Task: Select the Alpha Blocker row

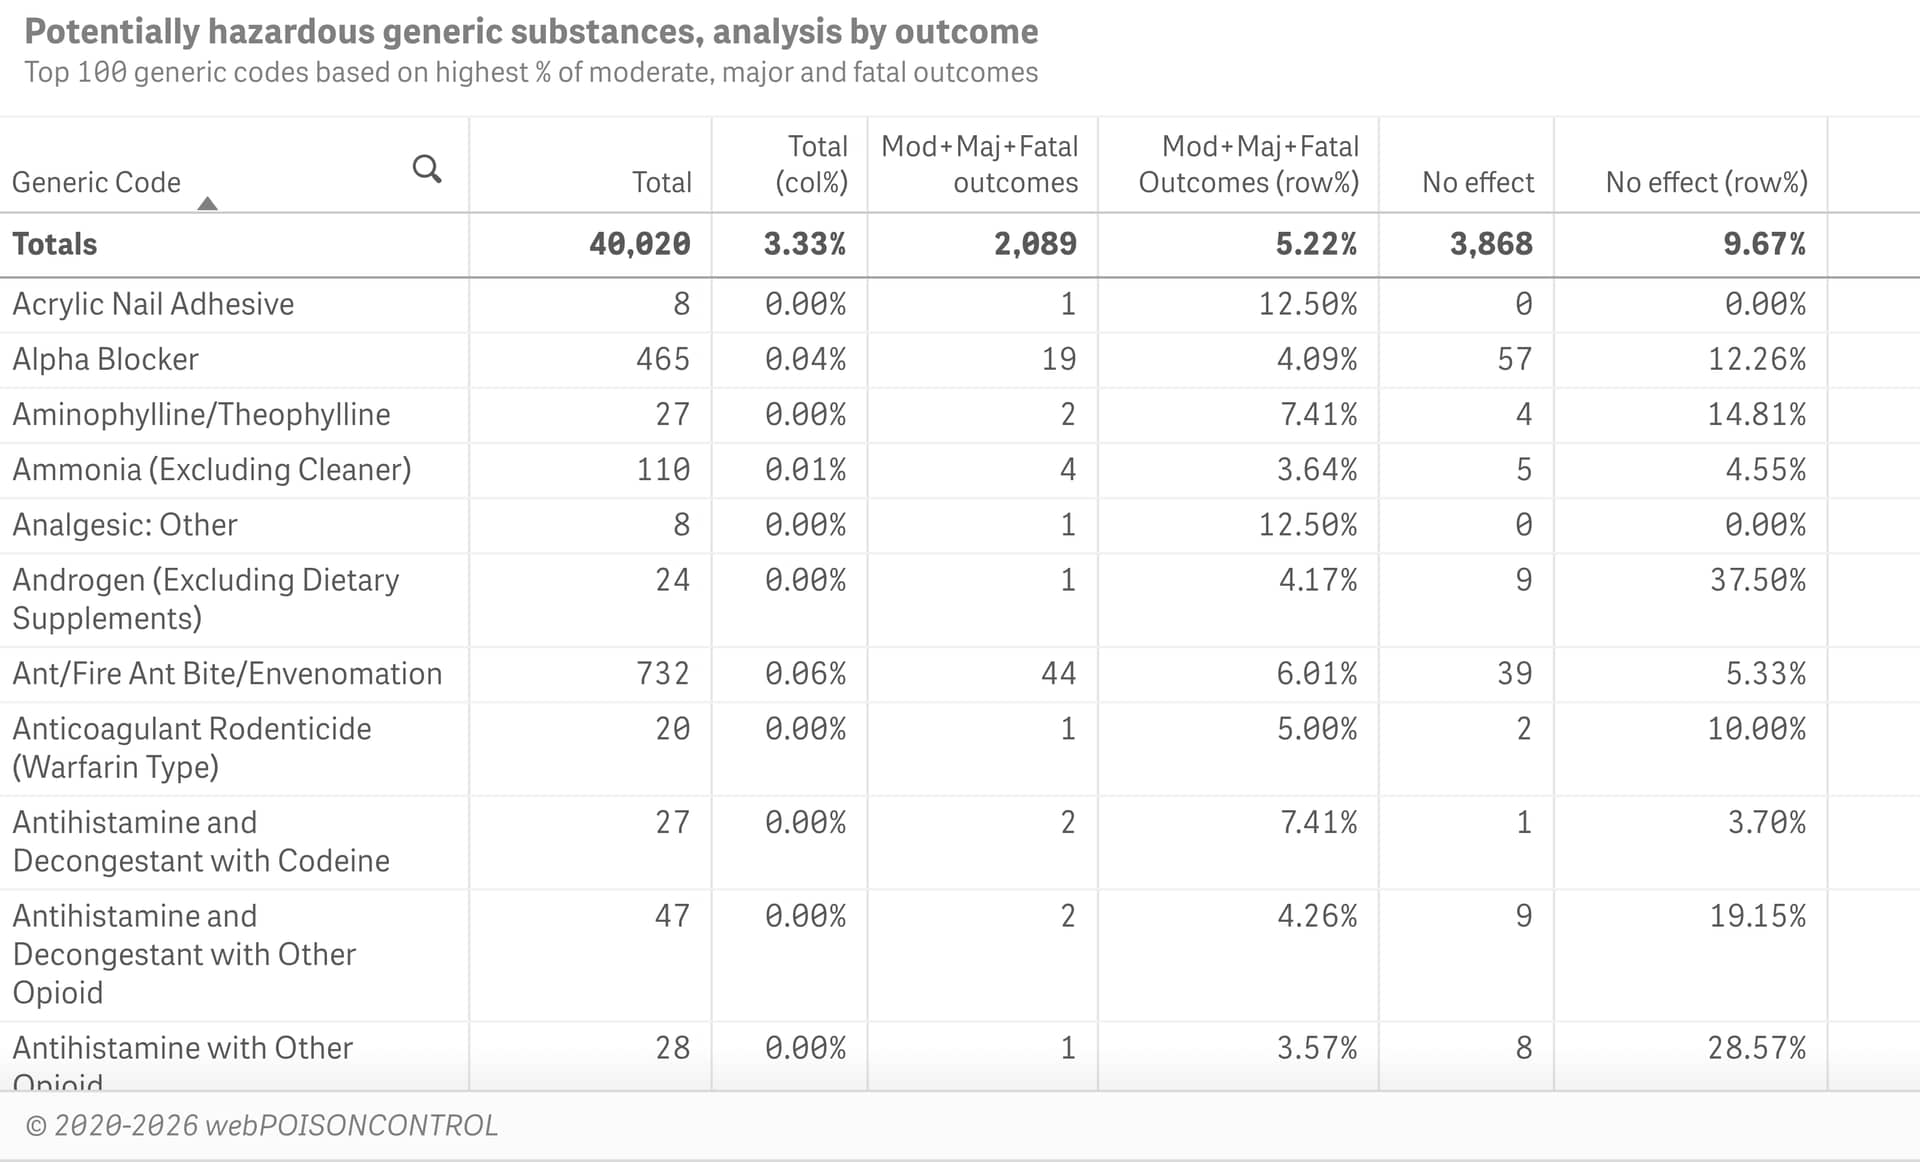Action: point(104,359)
